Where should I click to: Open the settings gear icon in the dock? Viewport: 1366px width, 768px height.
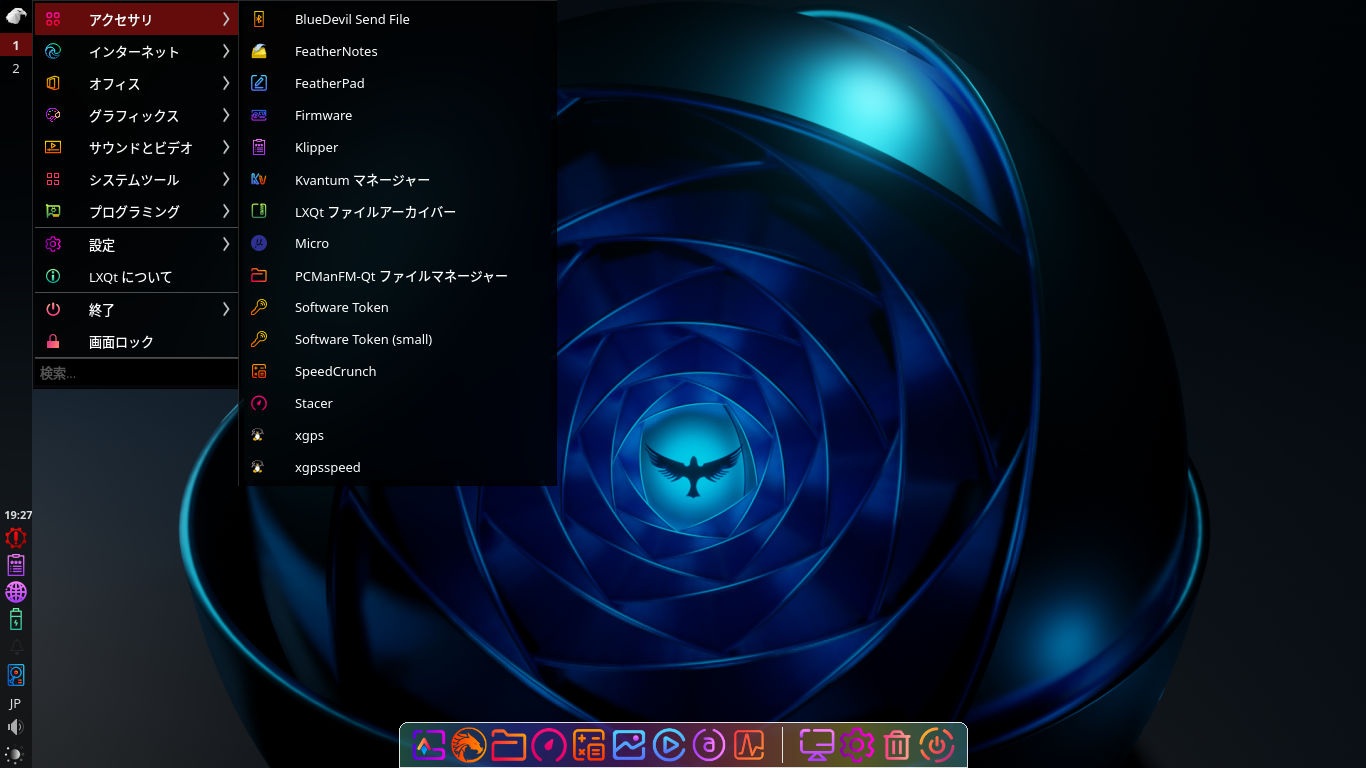point(857,745)
